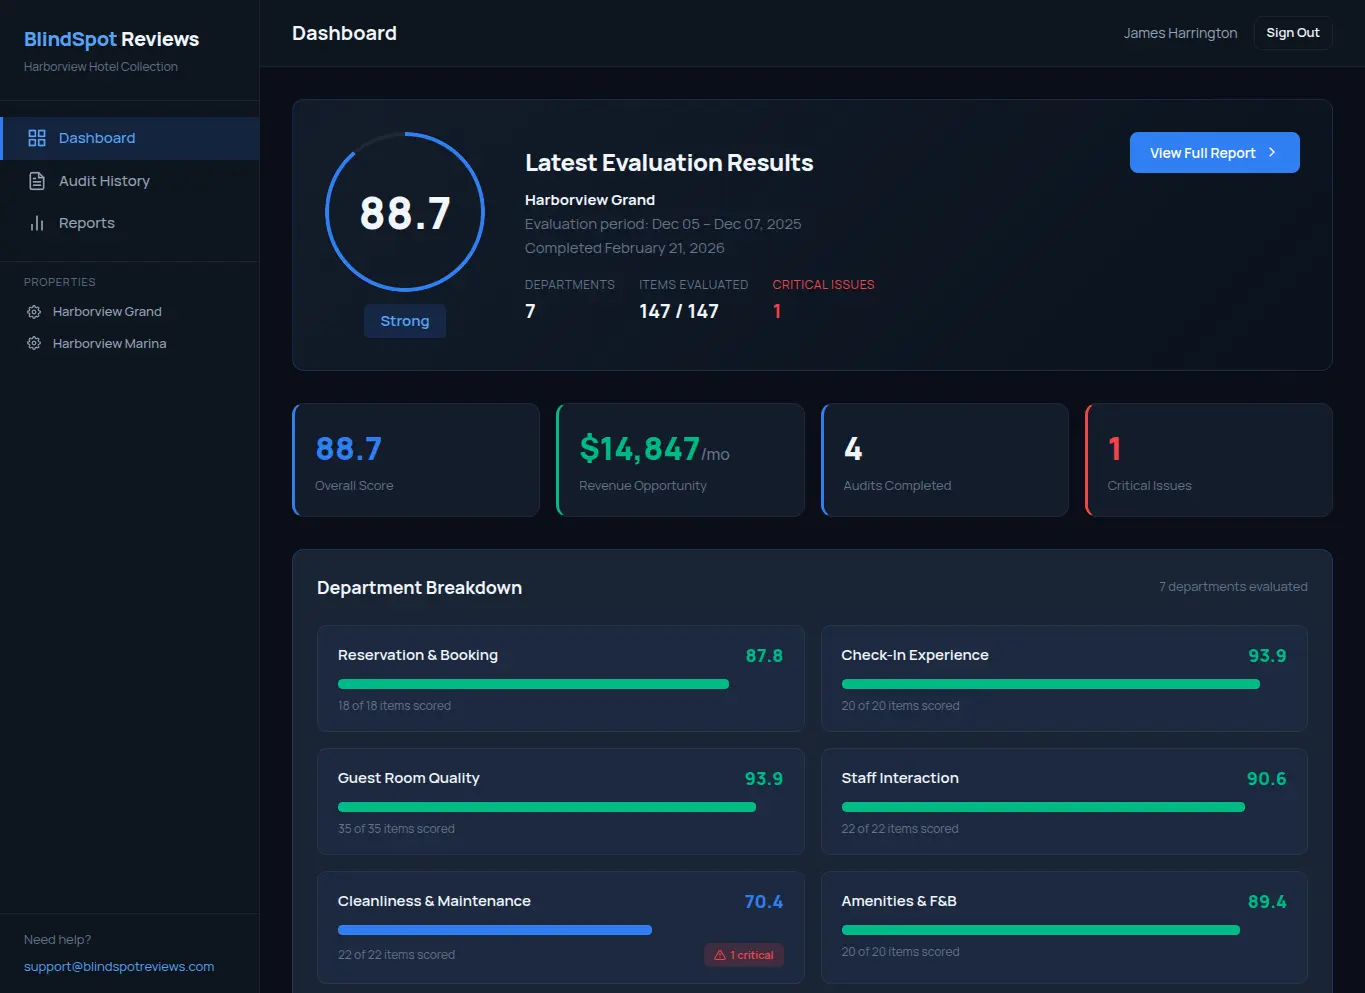1365x993 pixels.
Task: Click the BlindSpot Reviews logo
Action: 111,39
